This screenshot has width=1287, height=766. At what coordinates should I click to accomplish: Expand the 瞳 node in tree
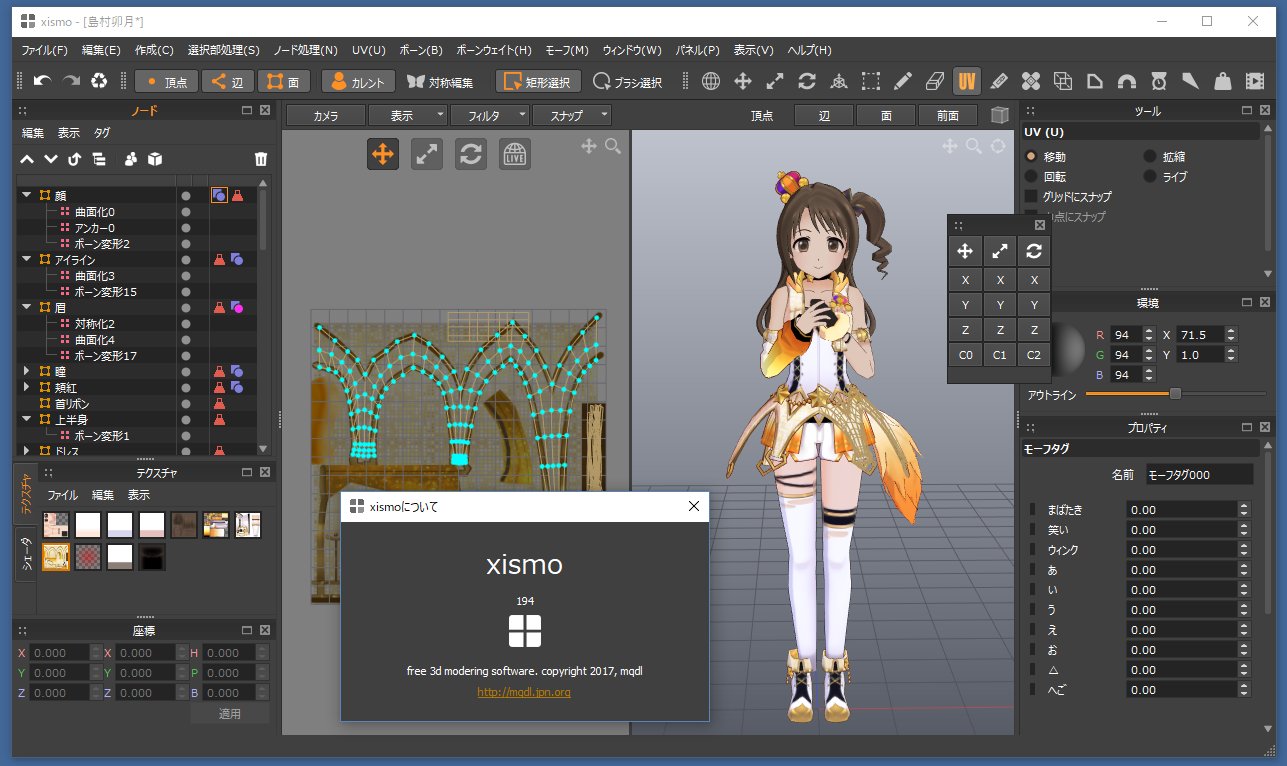point(27,371)
